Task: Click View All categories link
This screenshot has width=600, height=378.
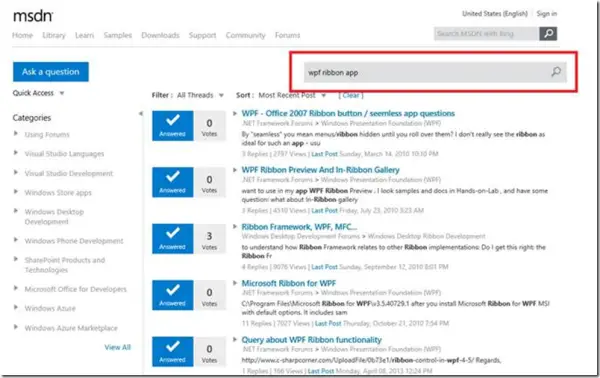Action: click(117, 347)
